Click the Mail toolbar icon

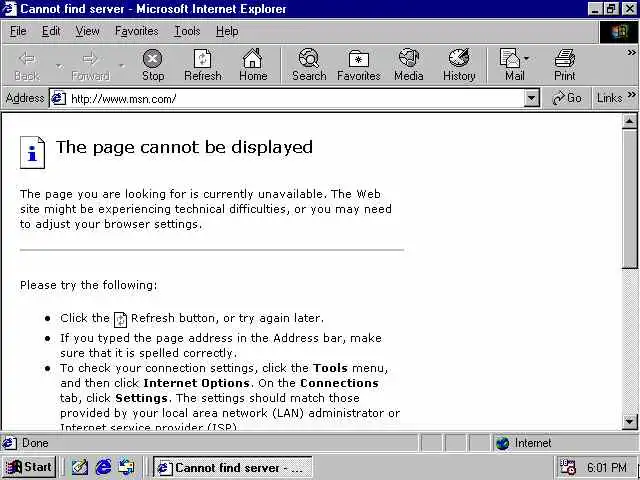point(510,65)
